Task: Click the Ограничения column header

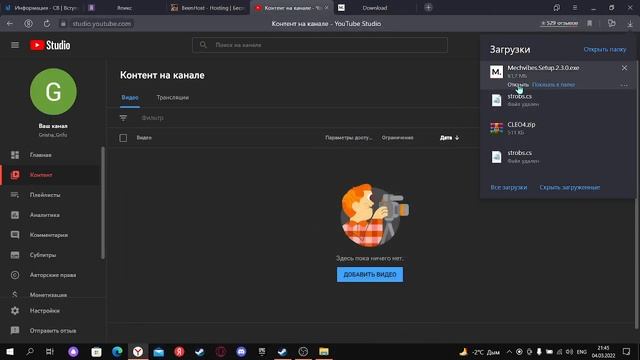Action: coord(398,138)
